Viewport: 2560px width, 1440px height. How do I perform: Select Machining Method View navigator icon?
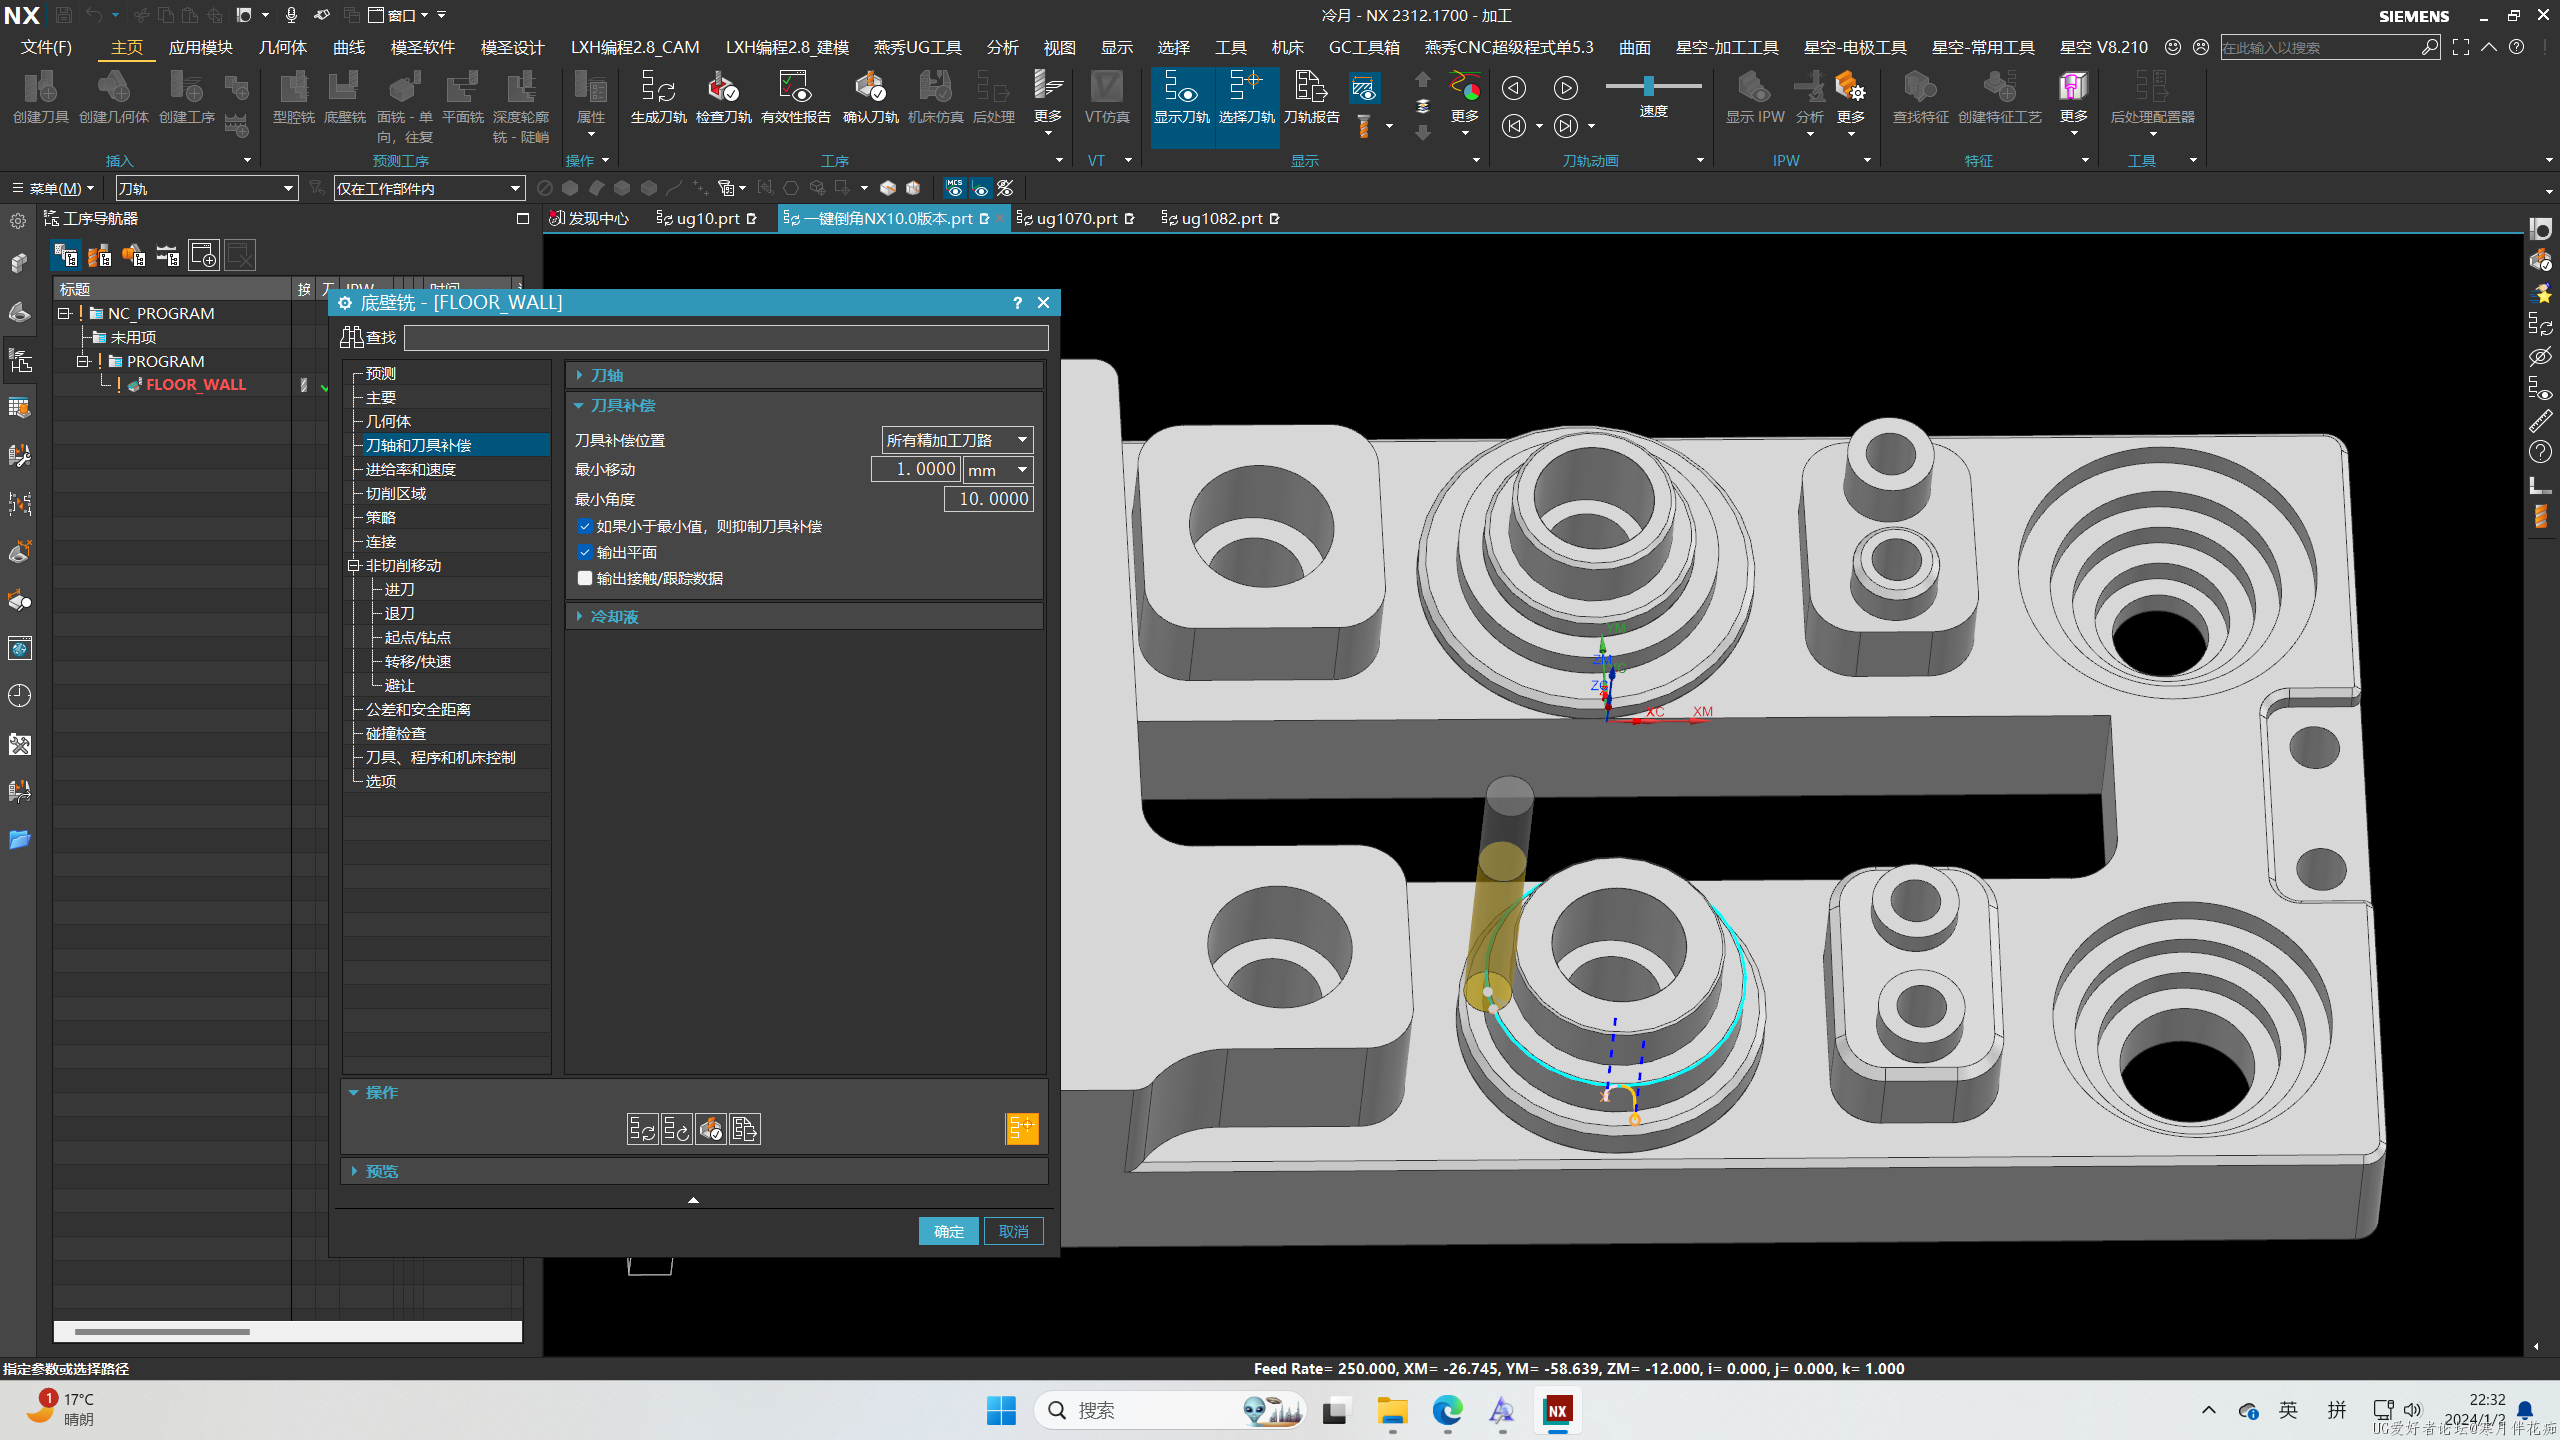click(x=168, y=256)
